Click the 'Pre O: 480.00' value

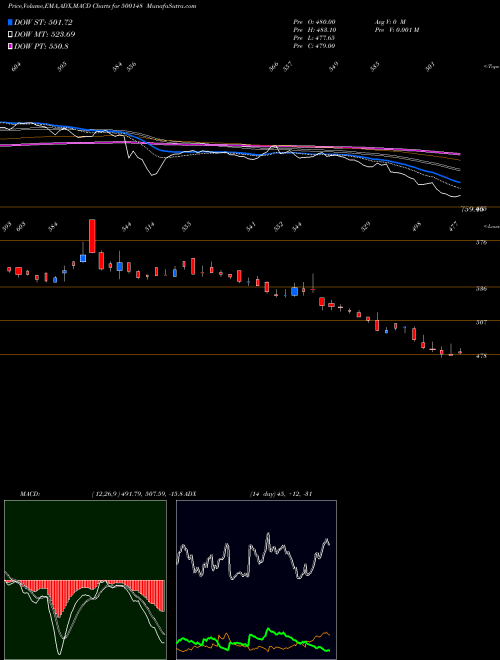pyautogui.click(x=314, y=22)
